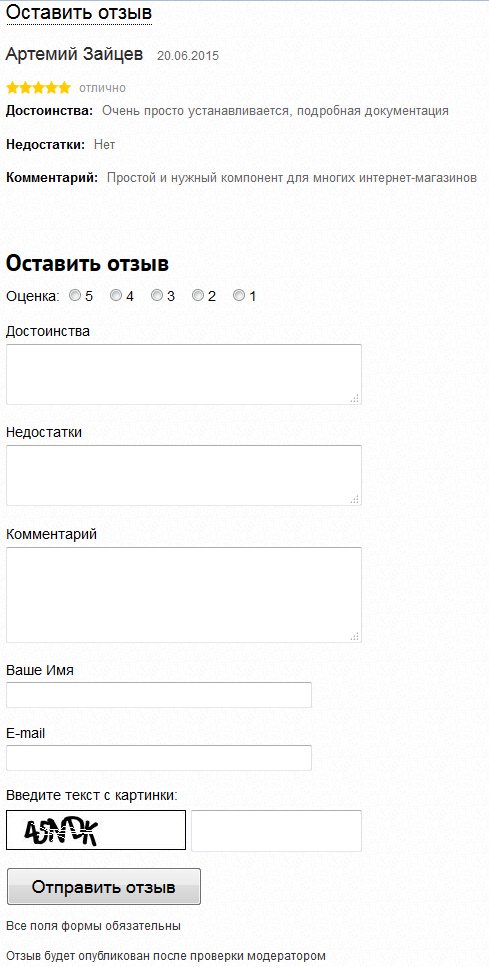This screenshot has width=489, height=967.
Task: Select rating 5 radio button
Action: 75,296
